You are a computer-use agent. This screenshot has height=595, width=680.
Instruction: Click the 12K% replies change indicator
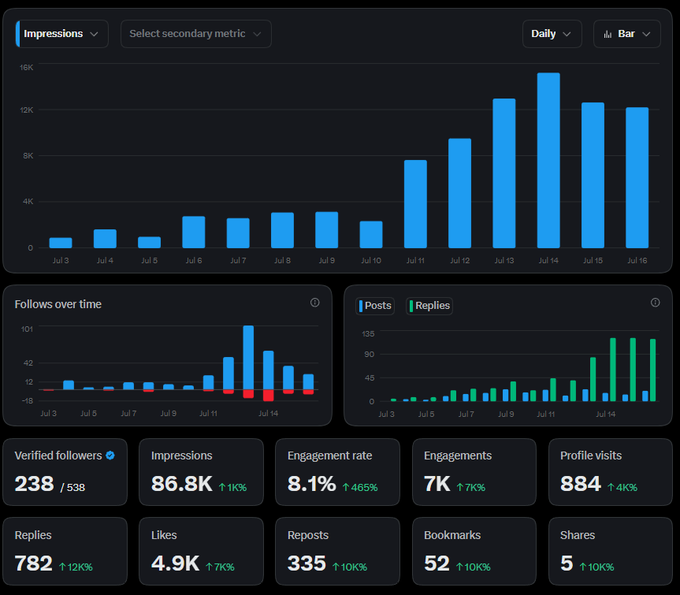tap(76, 567)
